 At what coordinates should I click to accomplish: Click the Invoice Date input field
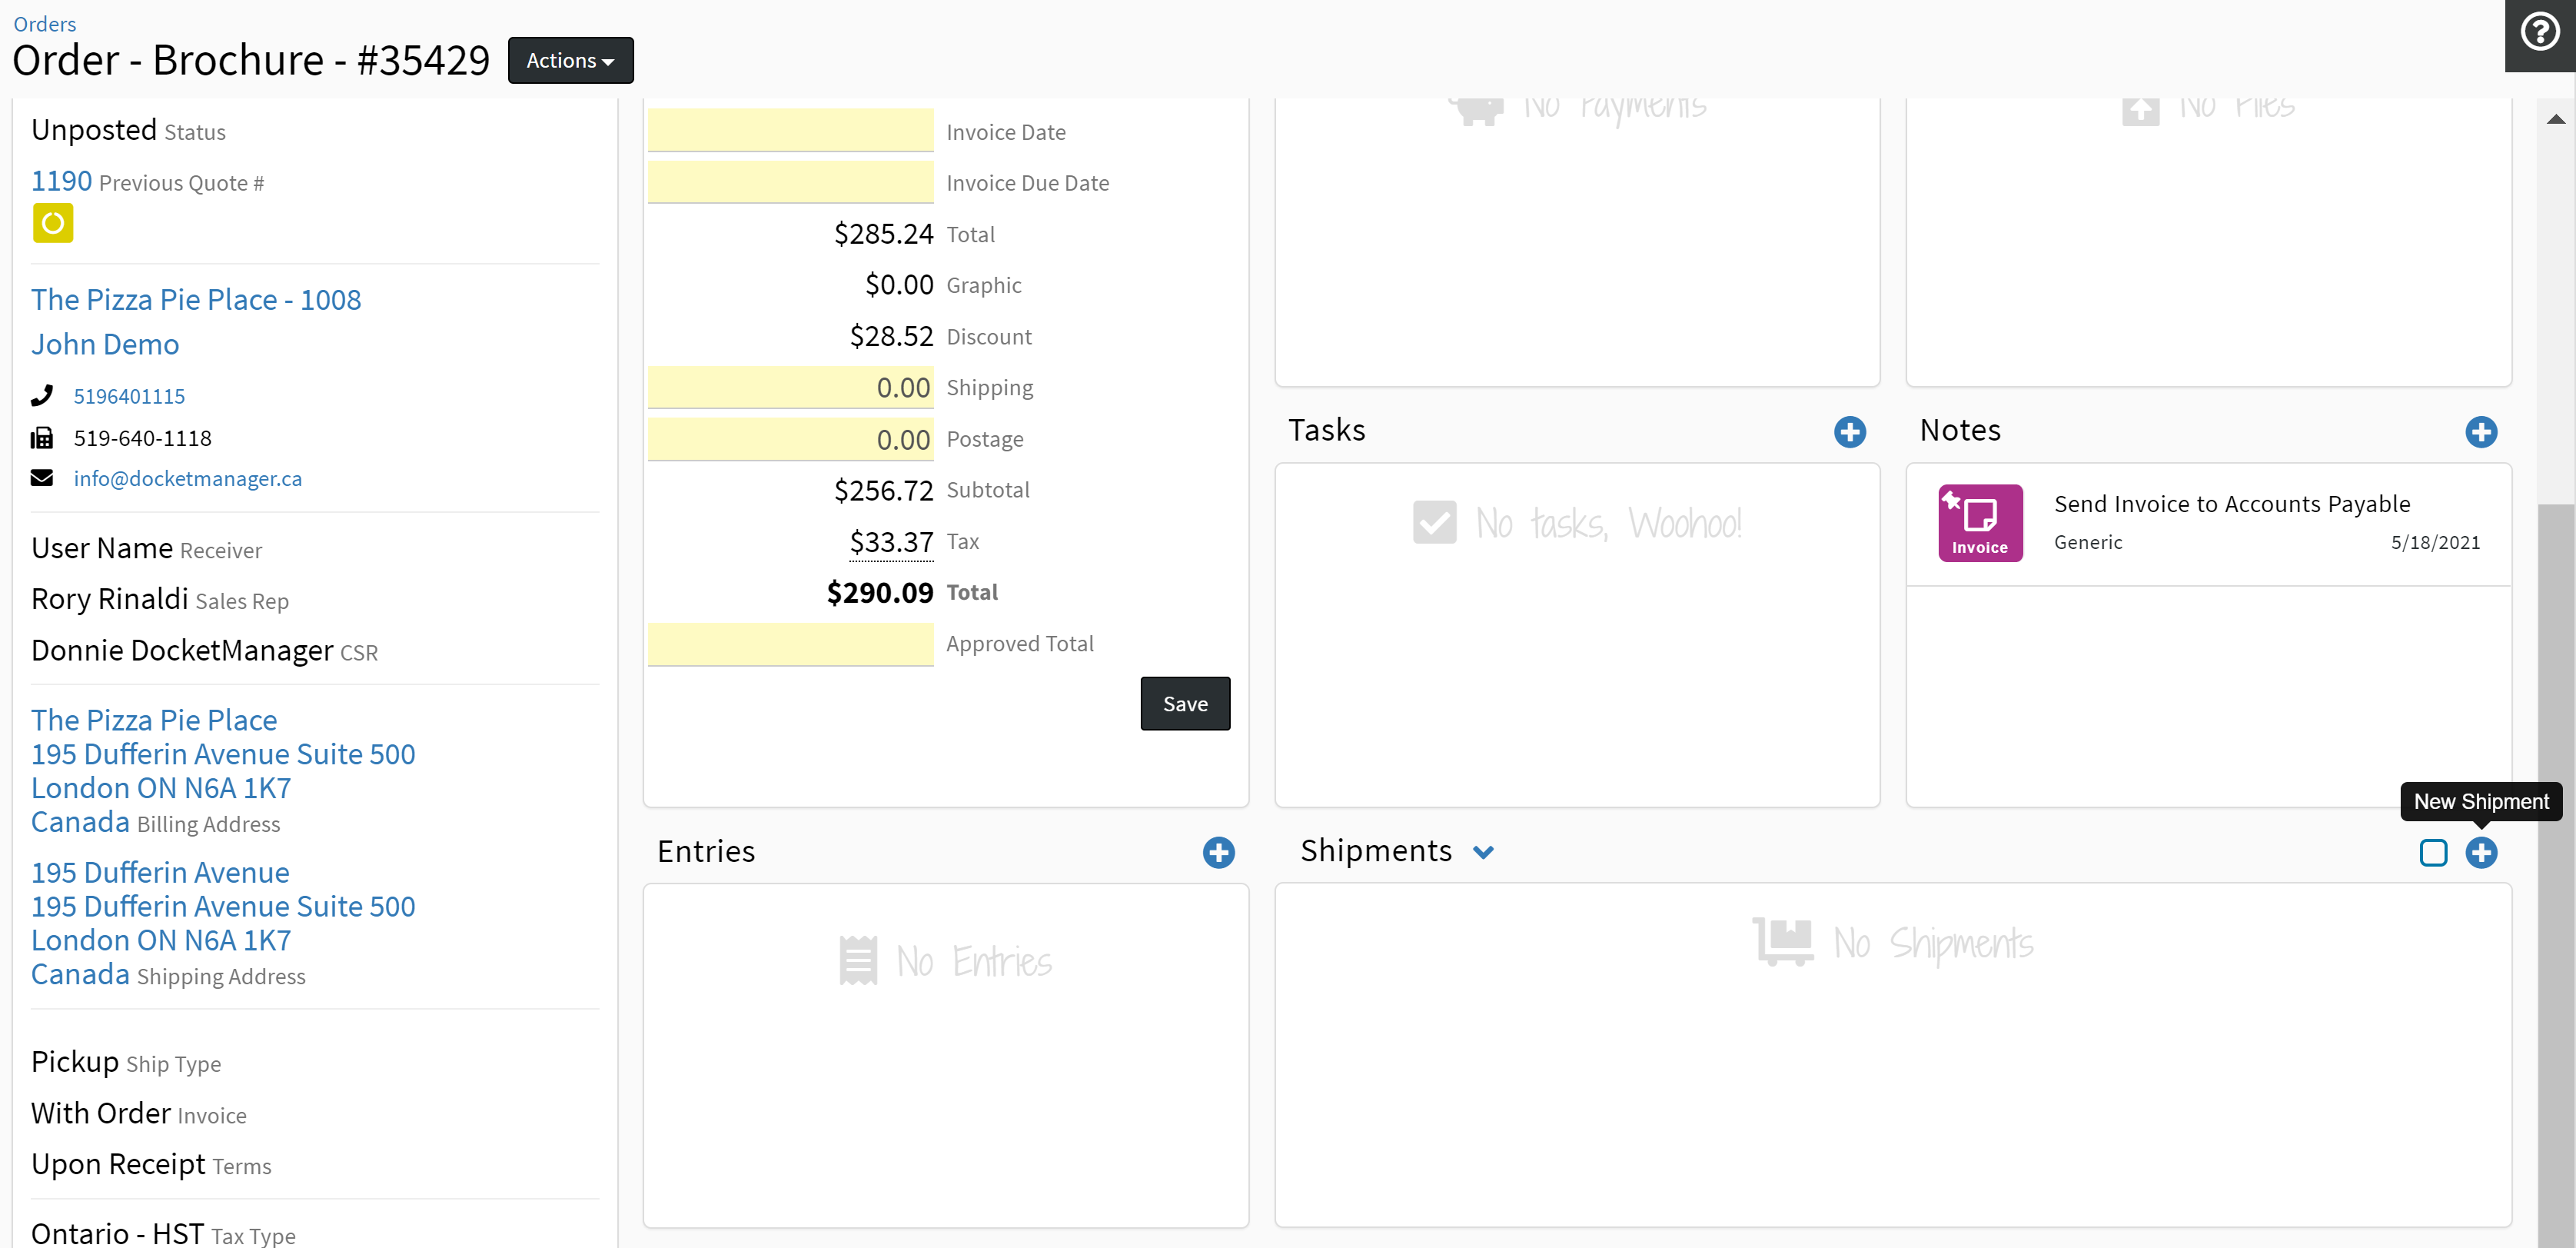click(790, 131)
